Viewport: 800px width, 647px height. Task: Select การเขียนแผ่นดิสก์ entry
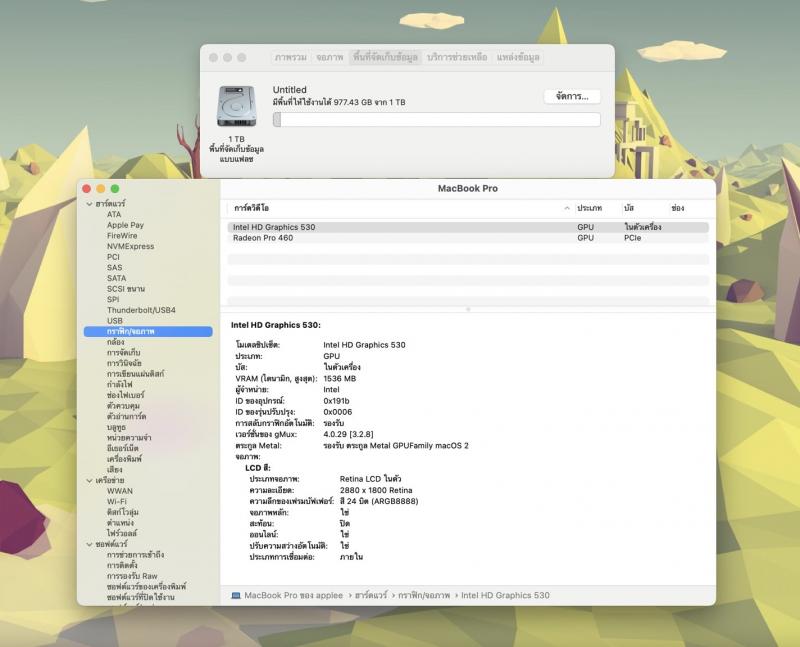(x=136, y=374)
